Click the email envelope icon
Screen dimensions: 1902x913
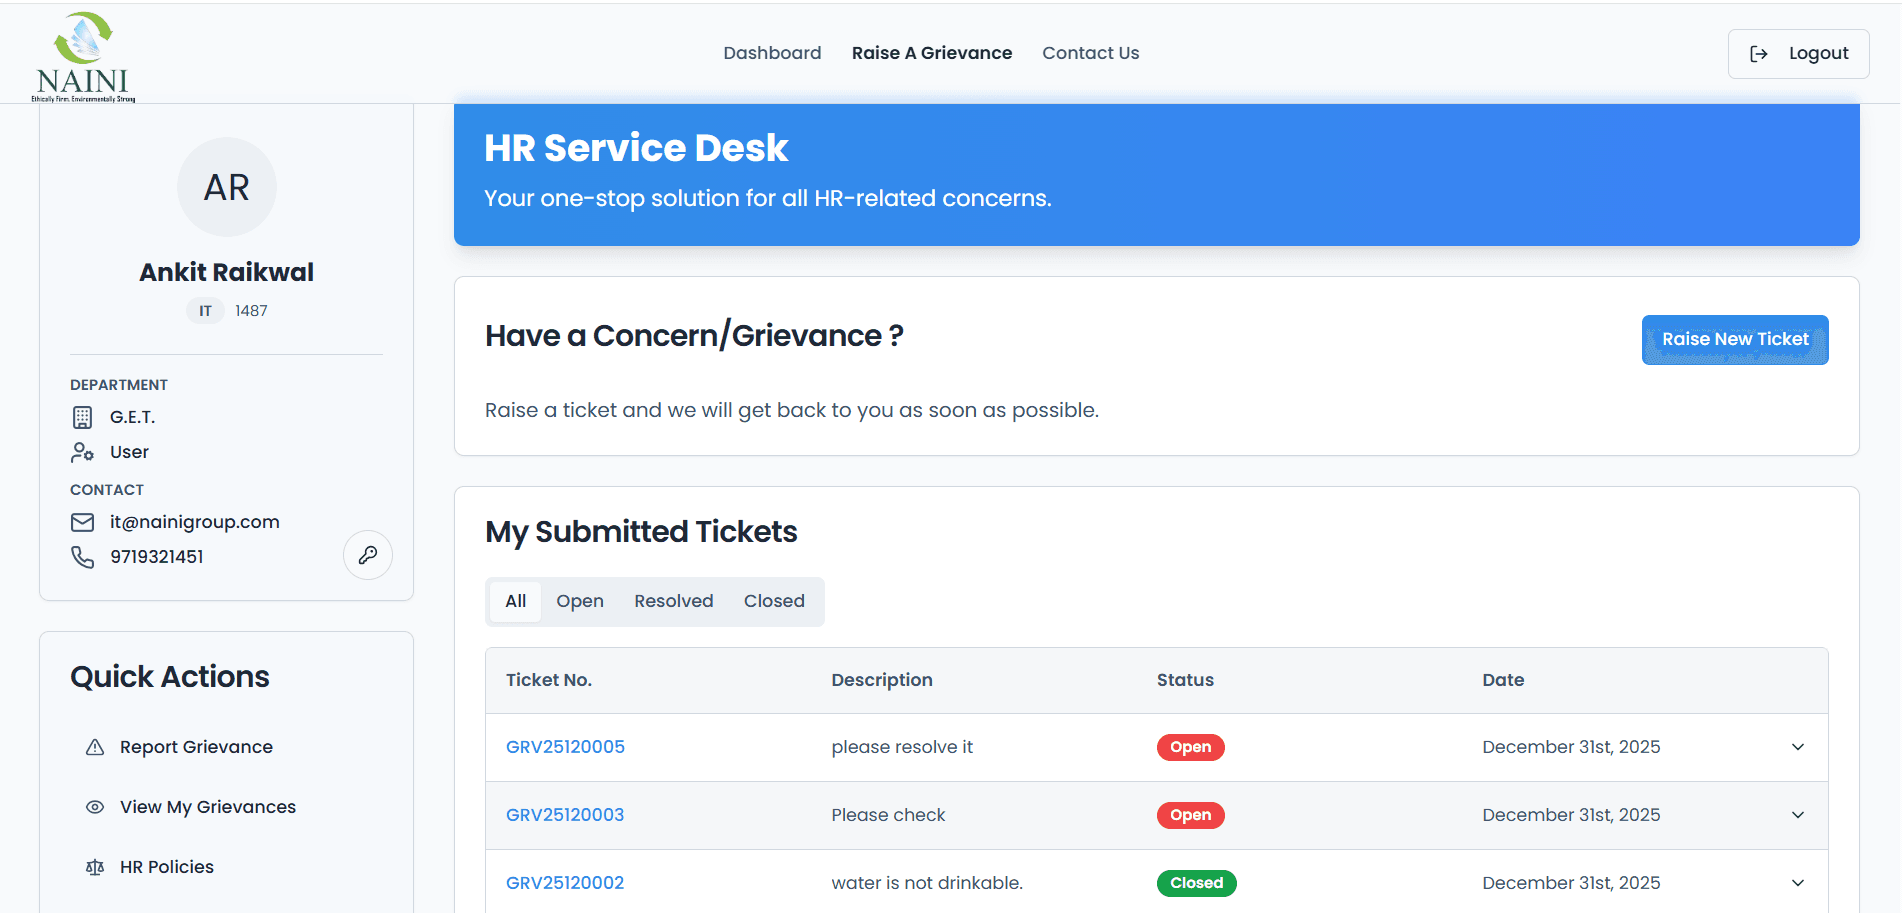[82, 521]
